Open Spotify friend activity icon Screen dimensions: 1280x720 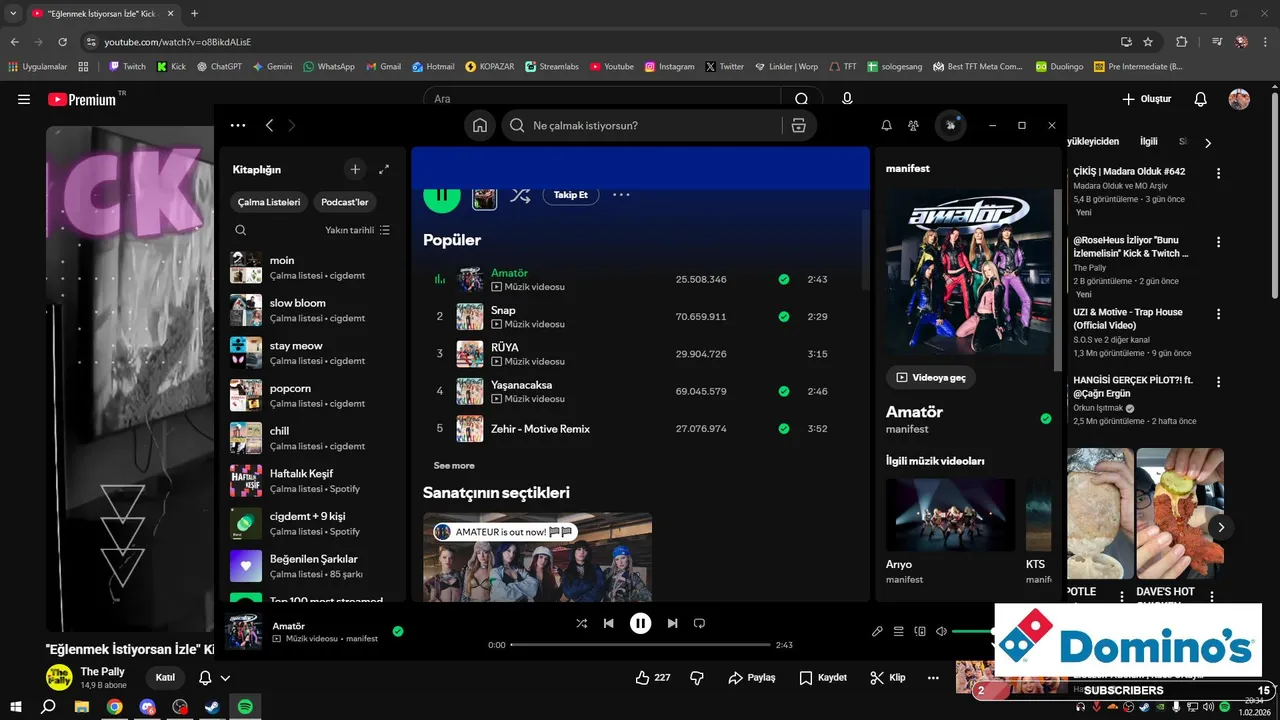pos(913,126)
